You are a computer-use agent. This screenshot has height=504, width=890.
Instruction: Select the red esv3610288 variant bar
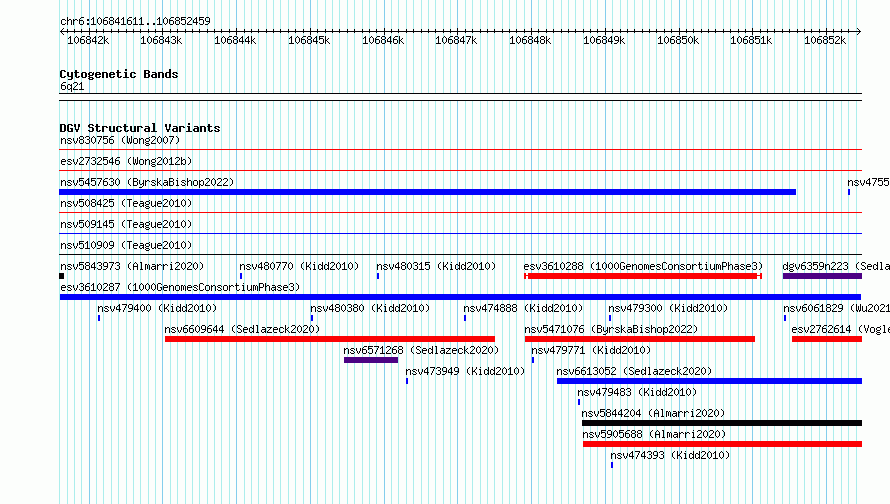click(643, 276)
